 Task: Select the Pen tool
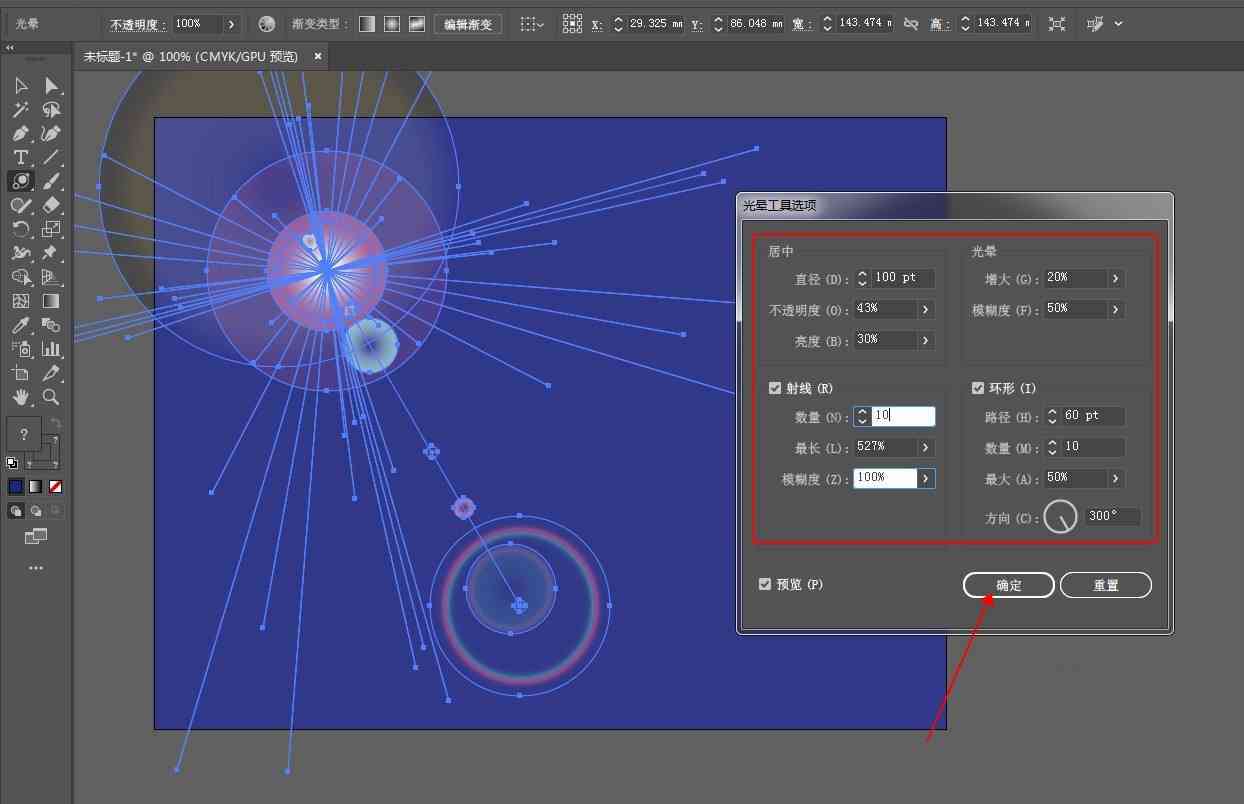(20, 134)
